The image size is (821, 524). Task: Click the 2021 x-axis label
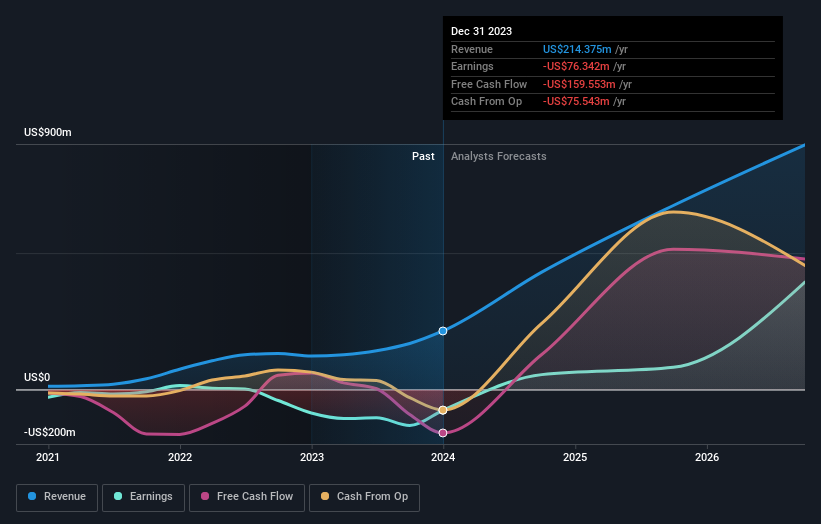(48, 457)
